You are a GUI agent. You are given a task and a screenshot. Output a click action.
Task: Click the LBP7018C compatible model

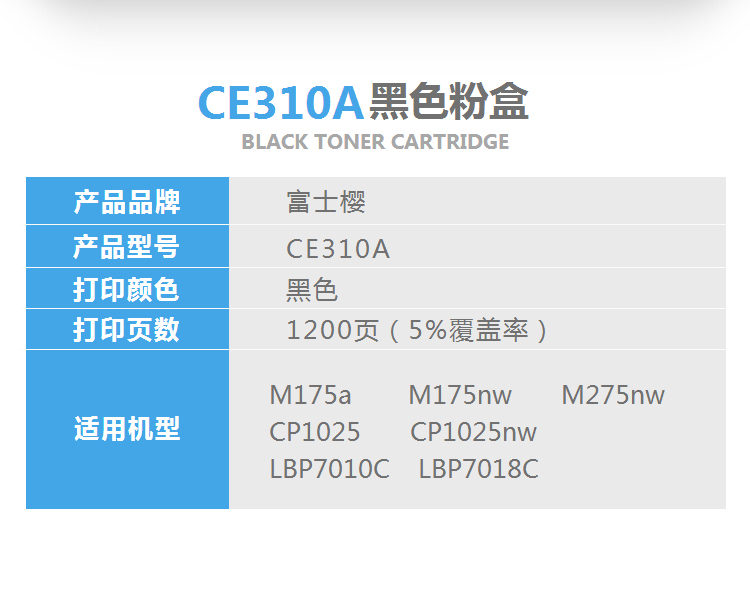click(479, 469)
